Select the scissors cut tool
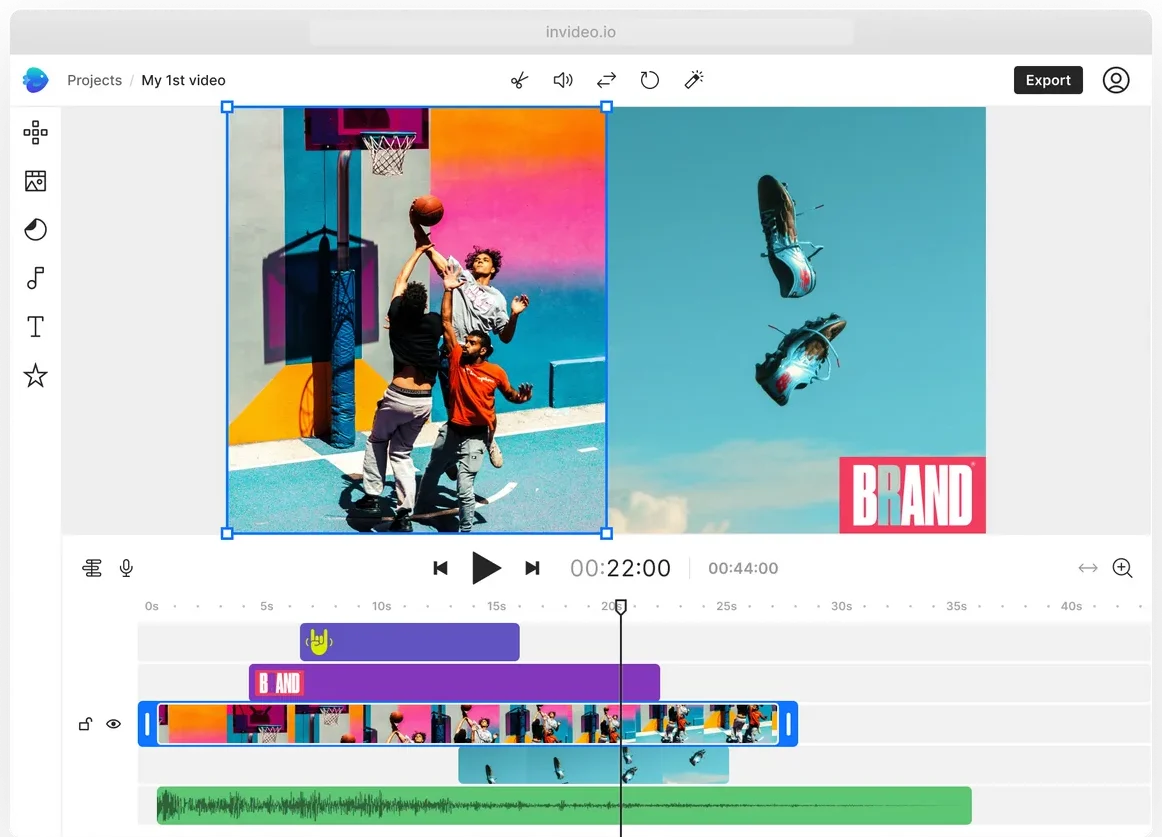Screen dimensions: 1162x837 (x=518, y=80)
